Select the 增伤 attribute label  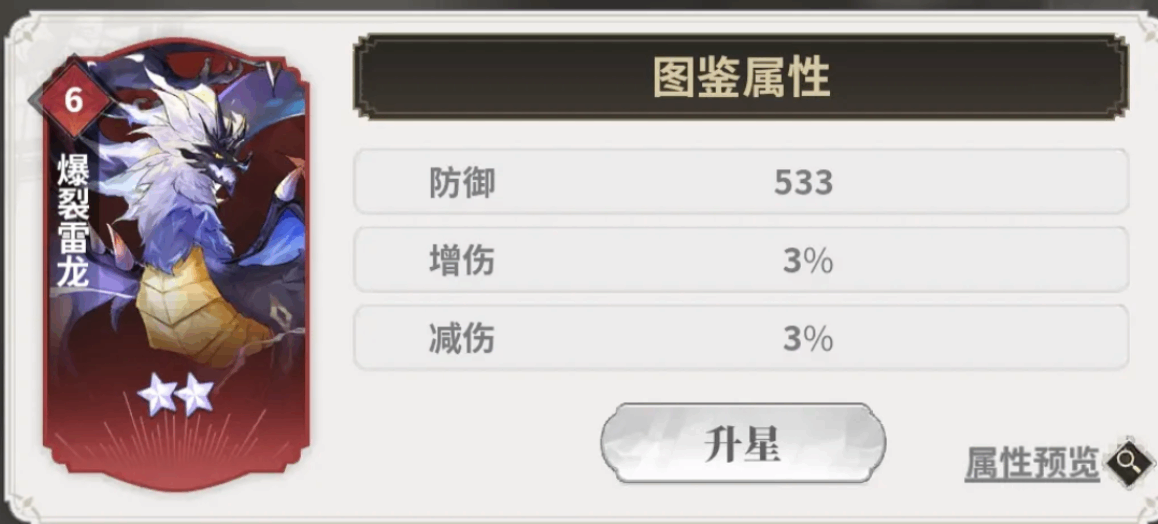(461, 261)
